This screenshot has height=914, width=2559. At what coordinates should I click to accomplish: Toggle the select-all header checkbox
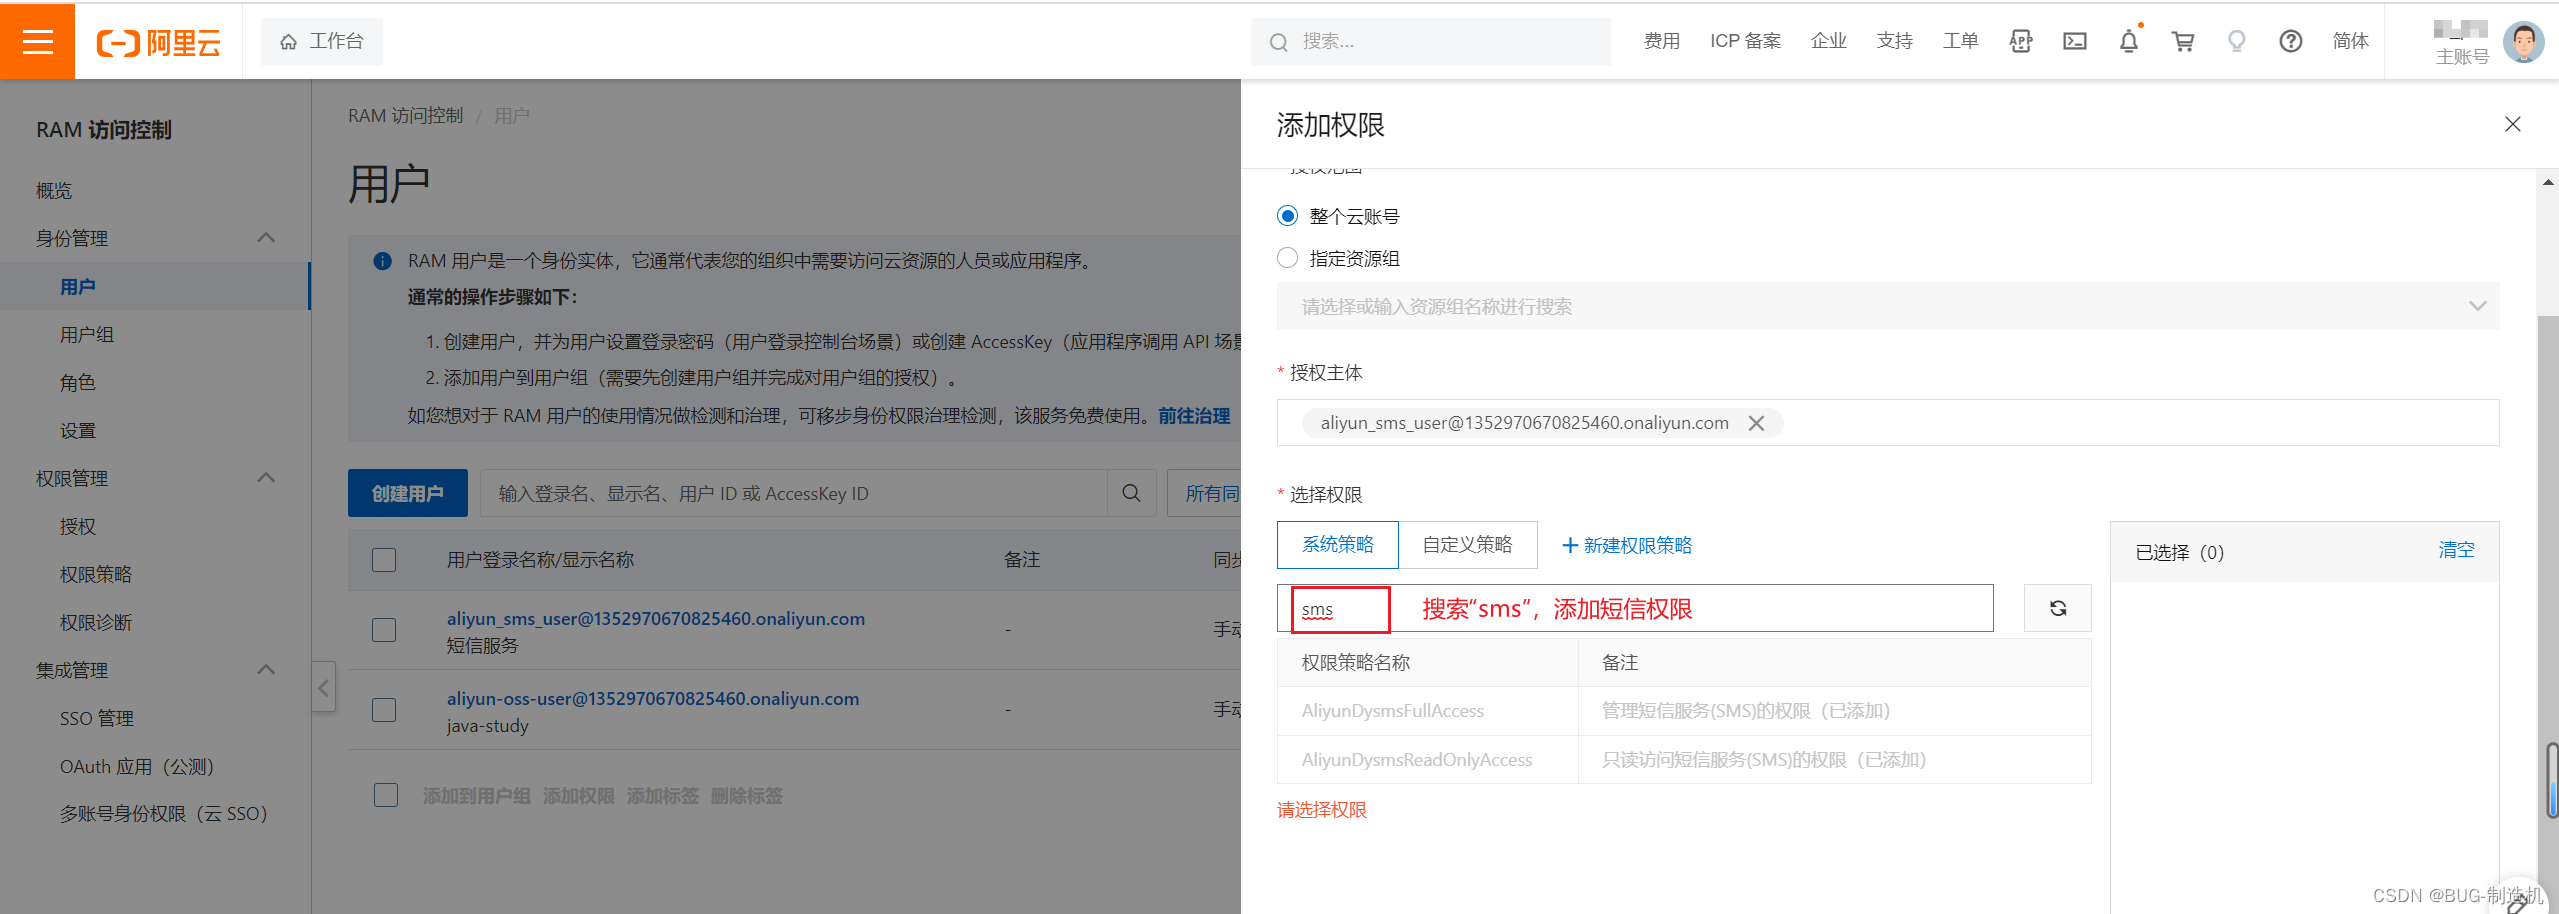click(384, 559)
